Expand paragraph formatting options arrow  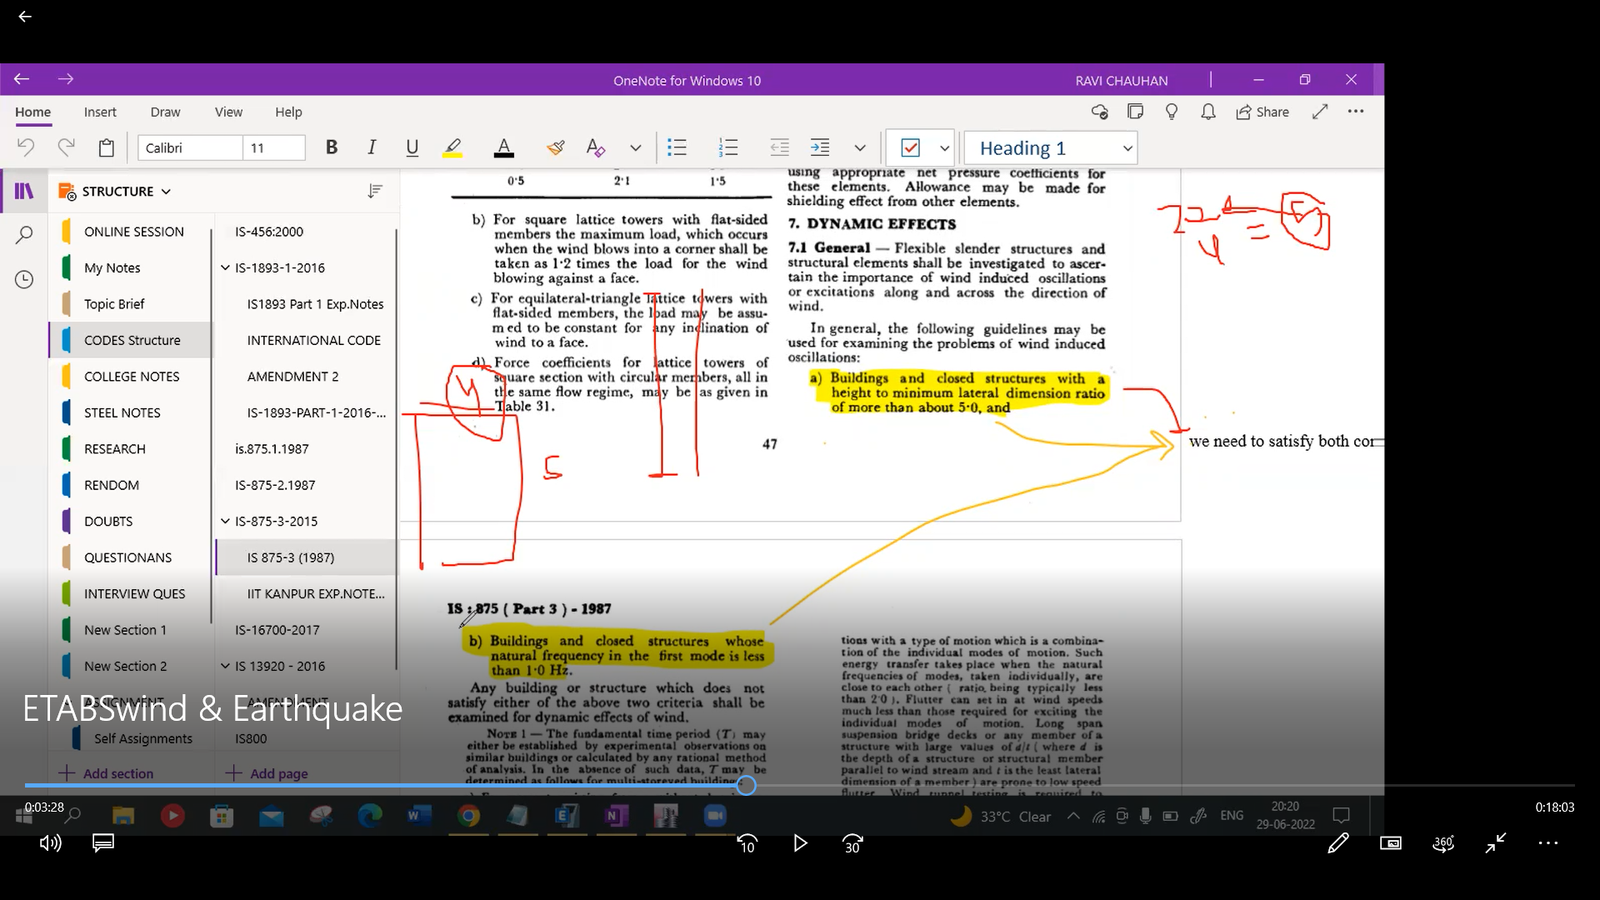[859, 148]
